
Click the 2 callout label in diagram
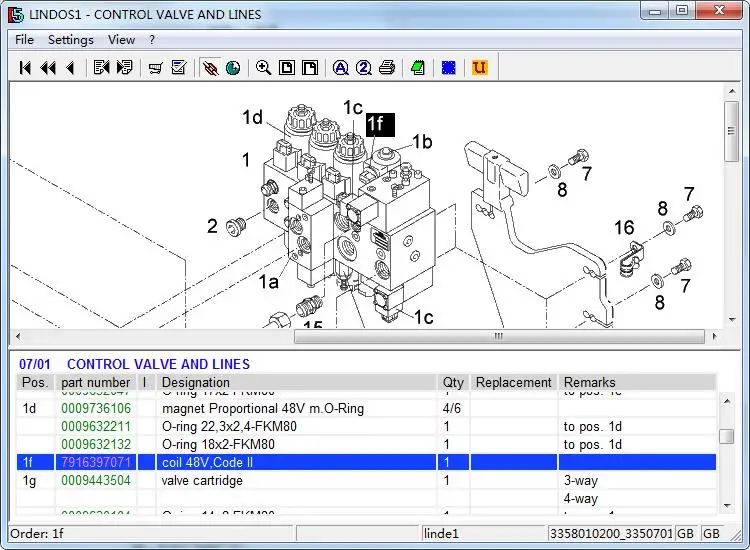point(212,226)
